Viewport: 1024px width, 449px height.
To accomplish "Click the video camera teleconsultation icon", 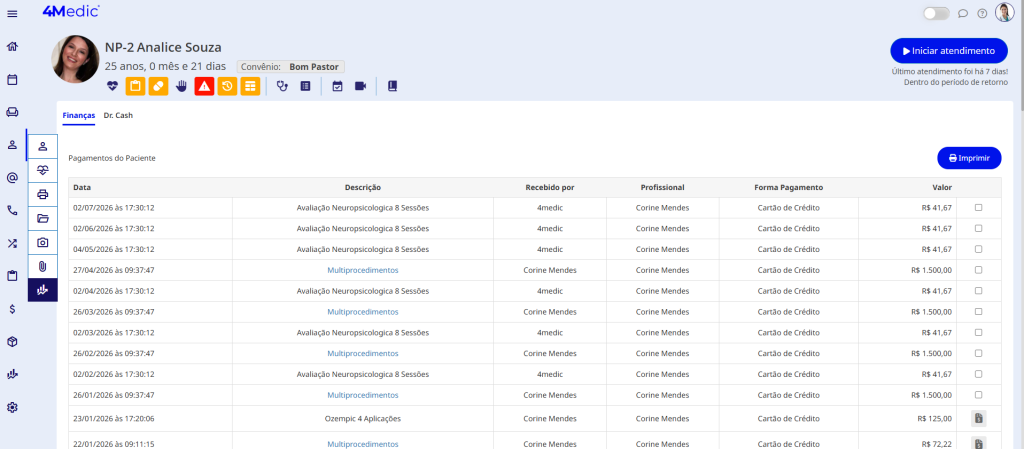I will pos(360,86).
